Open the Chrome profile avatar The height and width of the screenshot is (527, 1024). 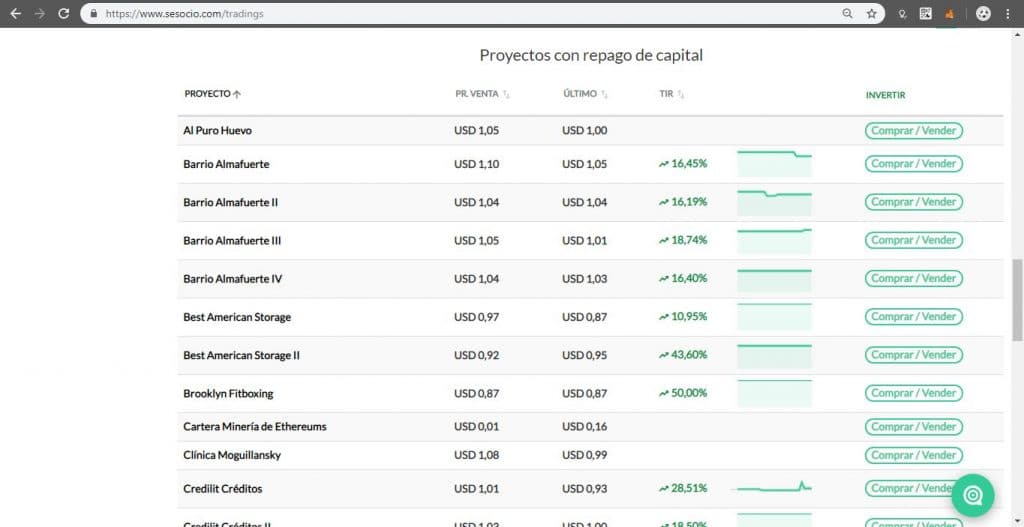click(984, 13)
